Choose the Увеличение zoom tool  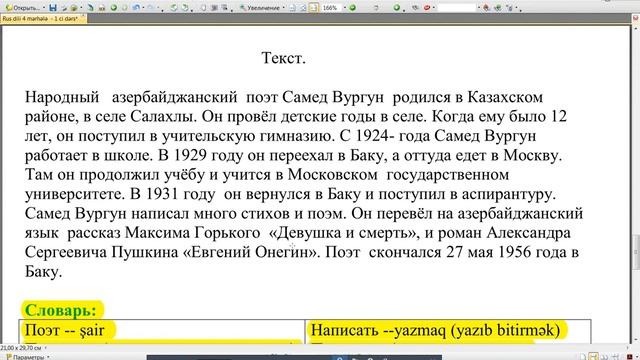click(x=260, y=8)
